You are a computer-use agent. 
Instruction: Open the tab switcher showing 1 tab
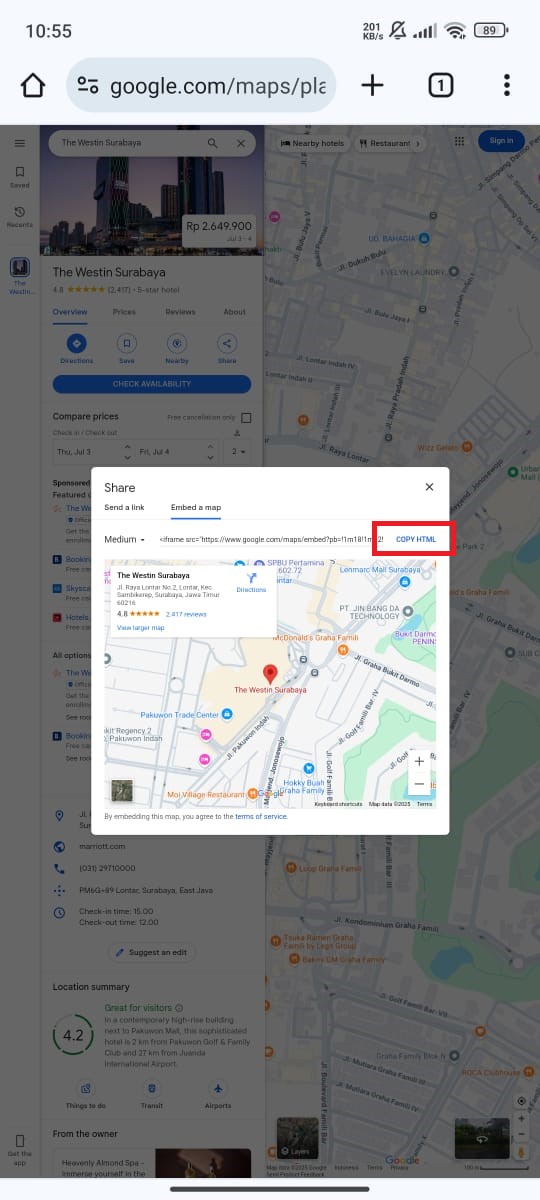[x=440, y=85]
